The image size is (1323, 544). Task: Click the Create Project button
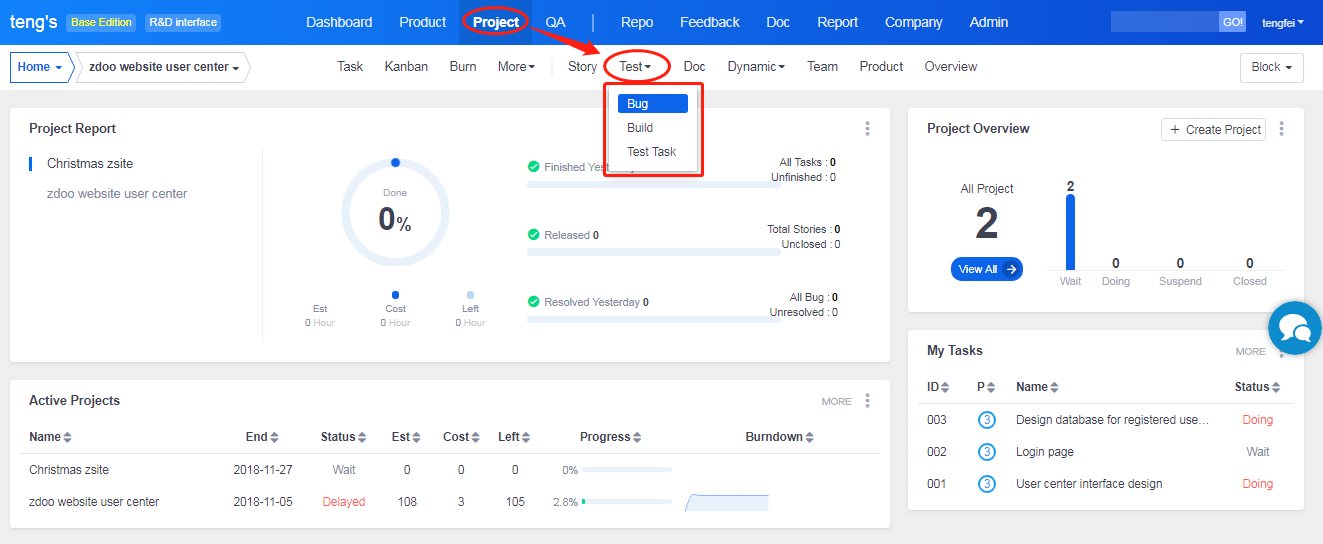(x=1213, y=130)
